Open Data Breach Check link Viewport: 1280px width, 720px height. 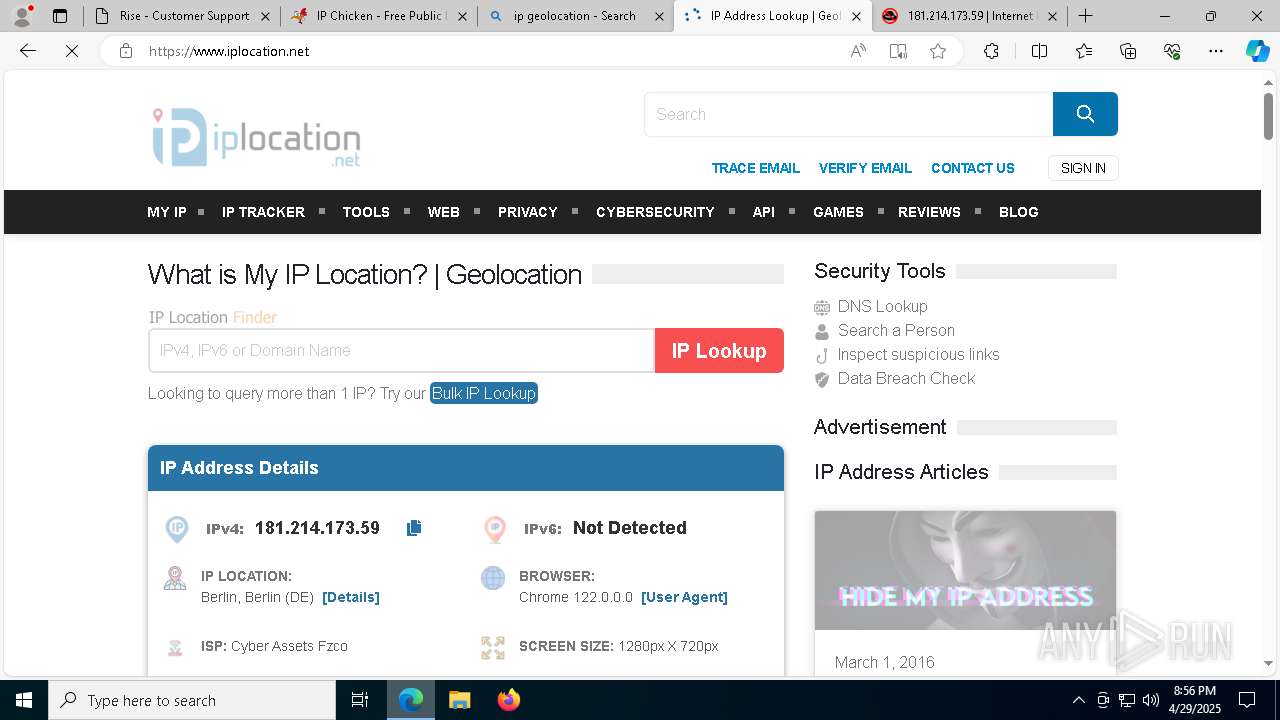(x=906, y=378)
